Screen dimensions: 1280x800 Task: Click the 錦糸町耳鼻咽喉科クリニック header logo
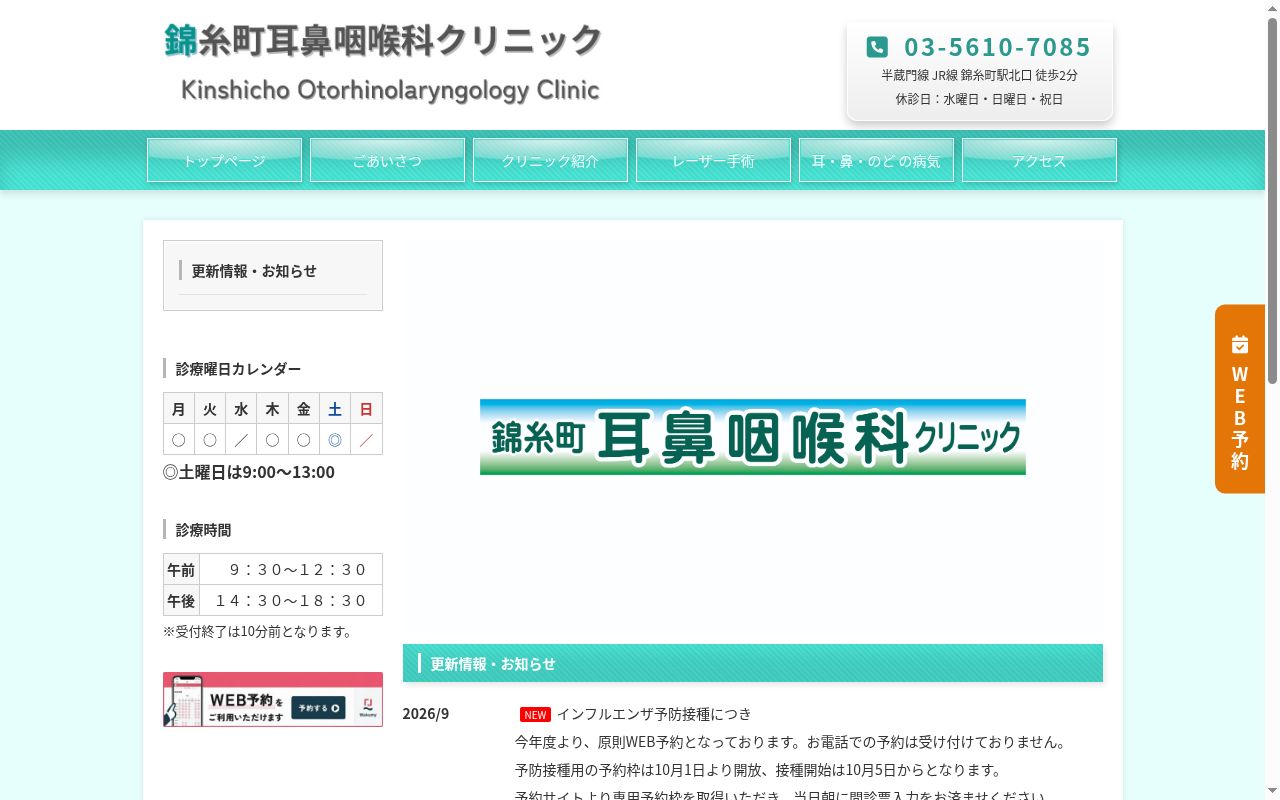pos(384,41)
